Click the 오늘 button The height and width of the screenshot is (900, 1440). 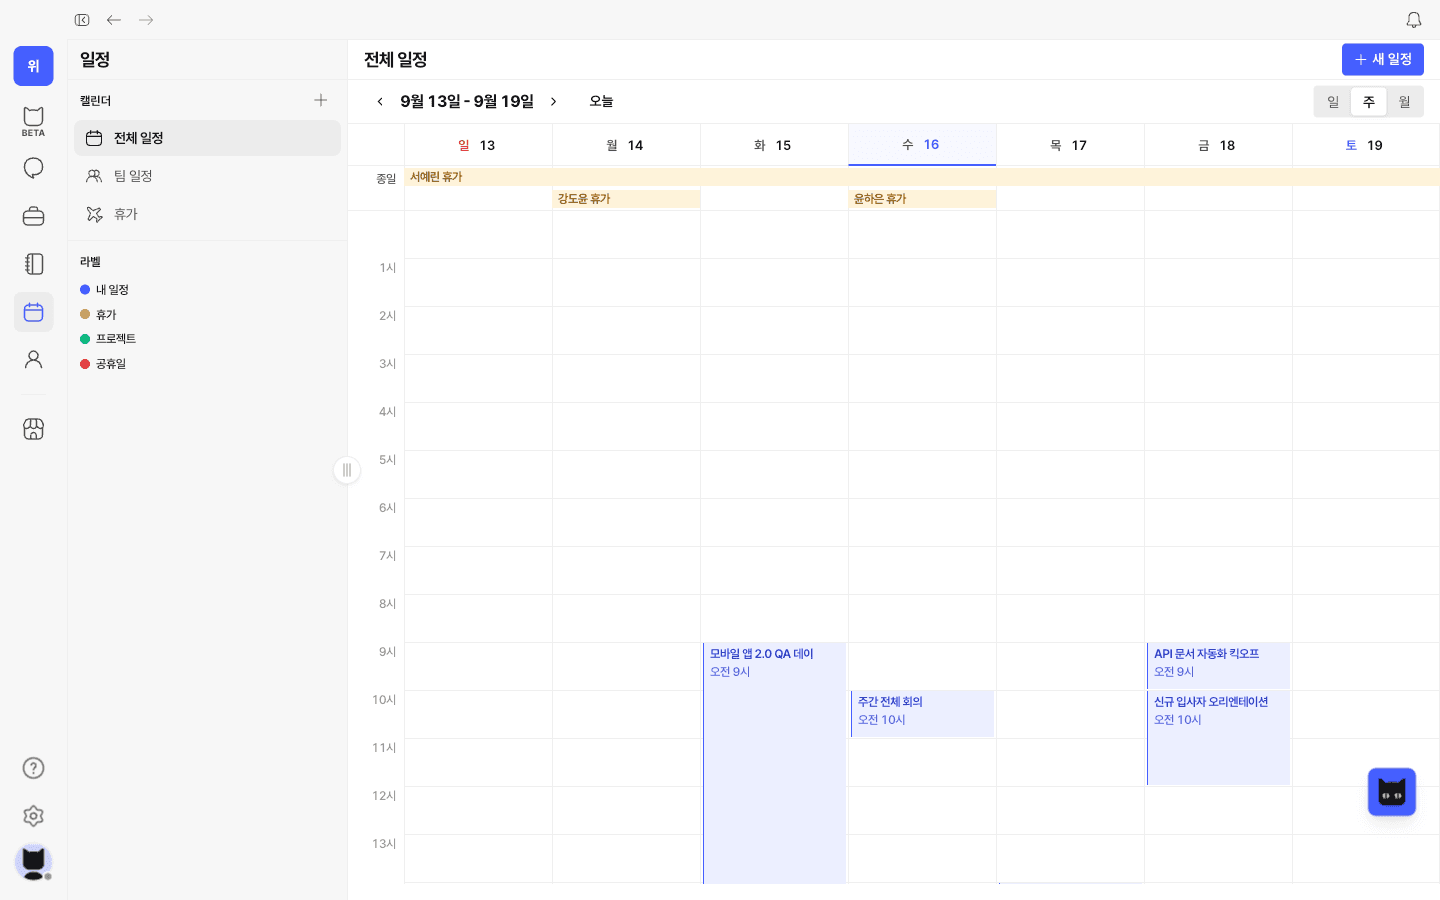(x=601, y=102)
